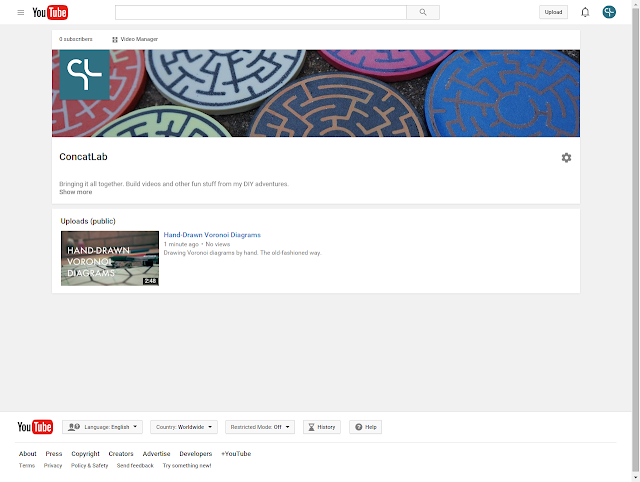Open the +YouTube footer link

tap(236, 453)
